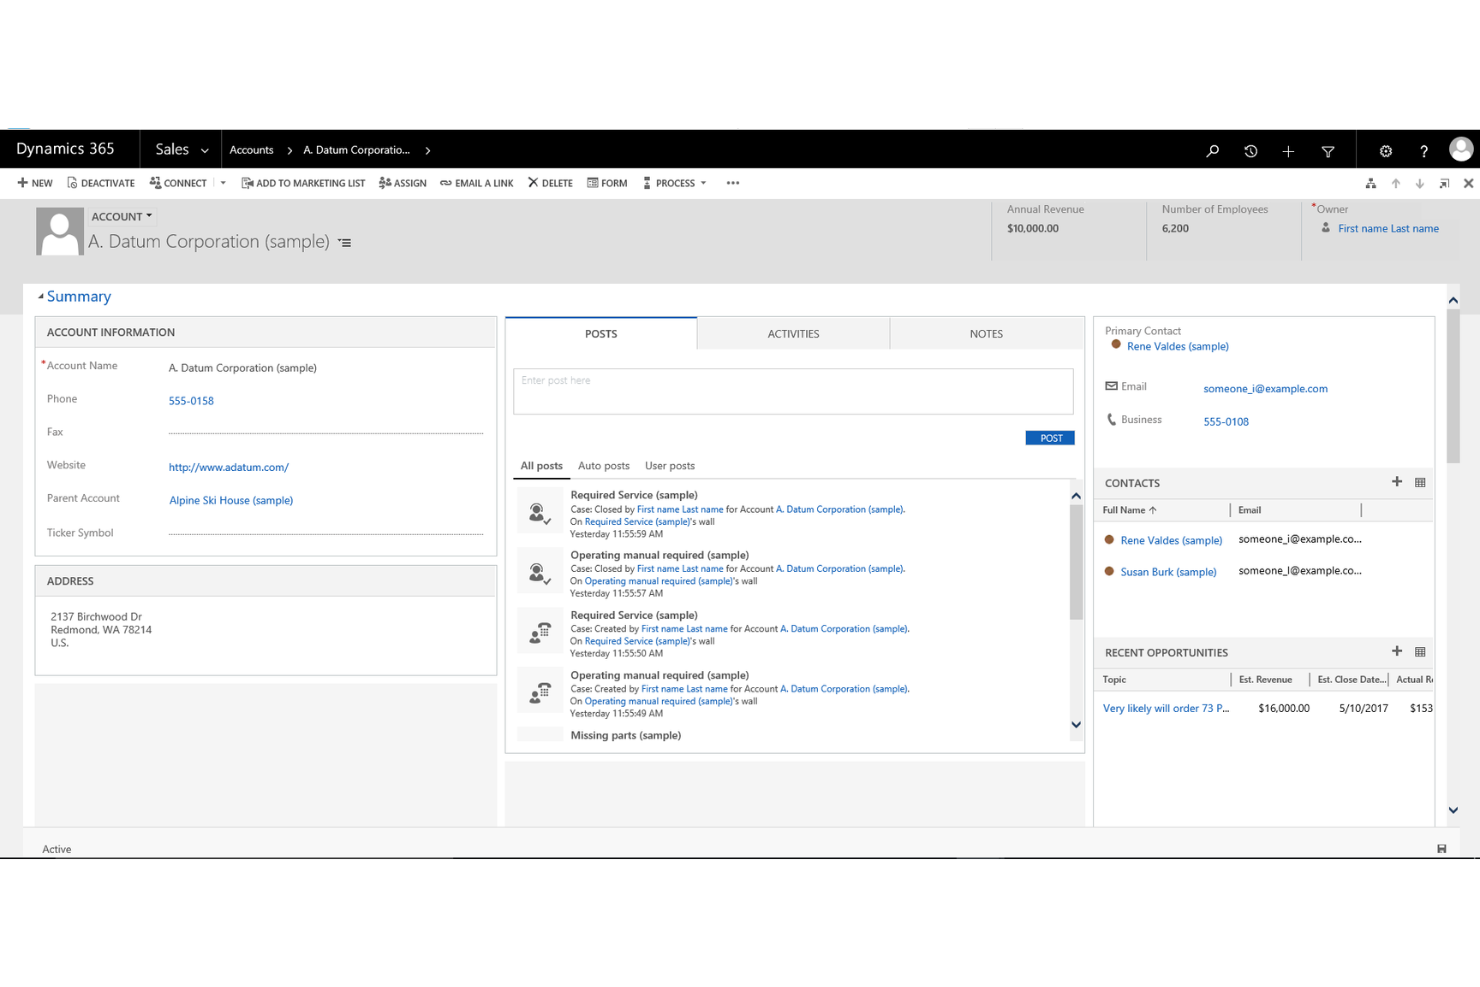
Task: Sort contacts by Full Name column
Action: 1129,510
